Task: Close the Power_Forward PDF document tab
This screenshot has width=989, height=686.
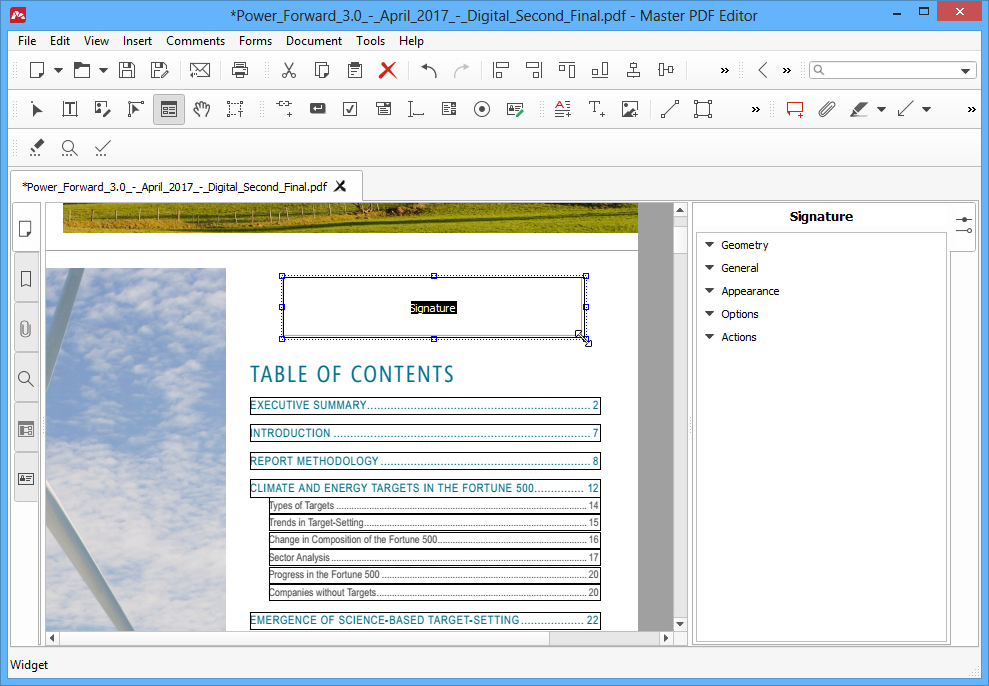Action: click(x=340, y=186)
